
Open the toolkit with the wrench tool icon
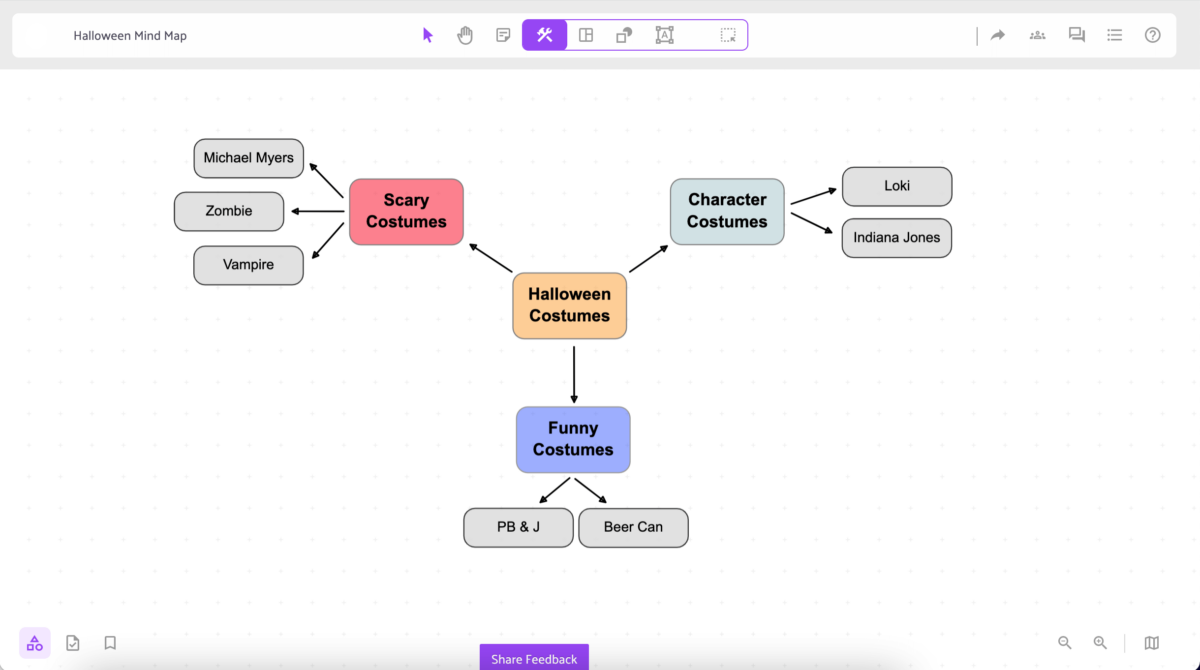pyautogui.click(x=544, y=34)
